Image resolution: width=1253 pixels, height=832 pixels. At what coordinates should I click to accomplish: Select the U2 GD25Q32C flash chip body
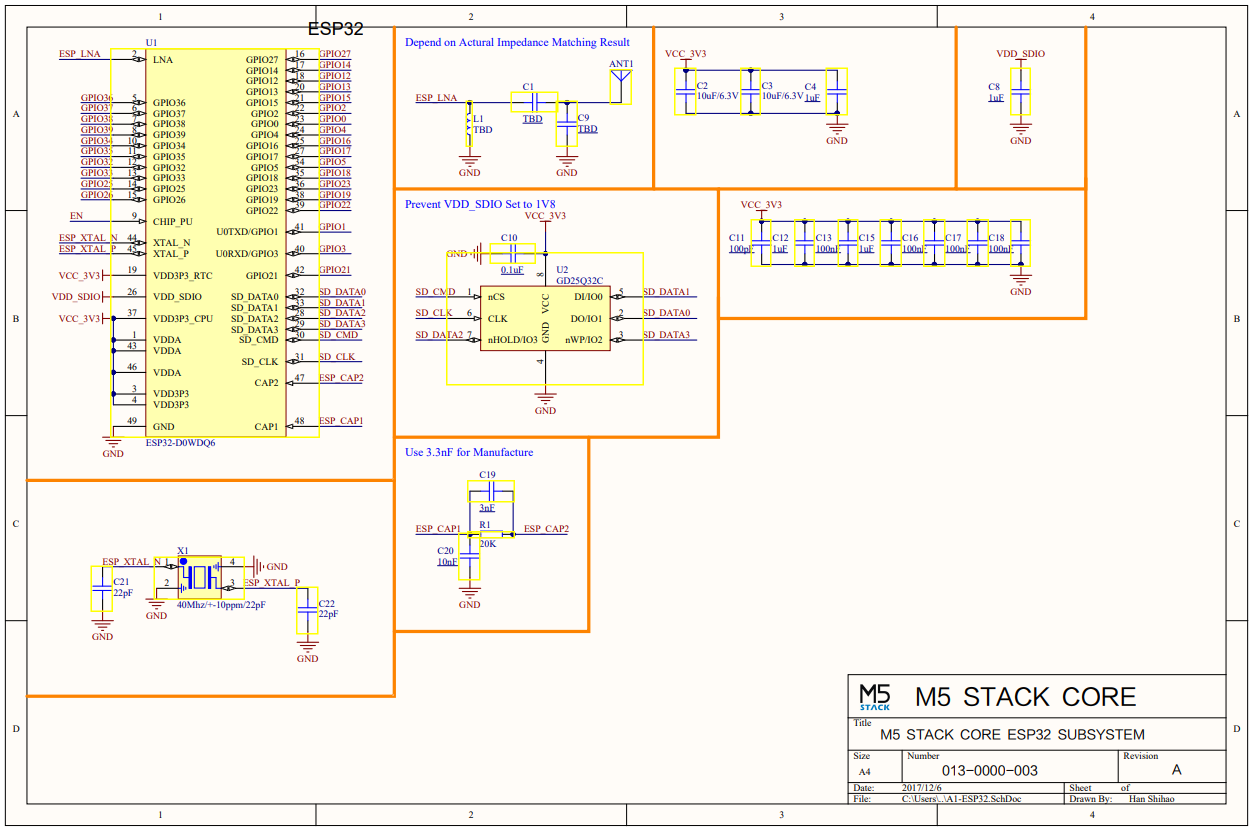[x=545, y=319]
